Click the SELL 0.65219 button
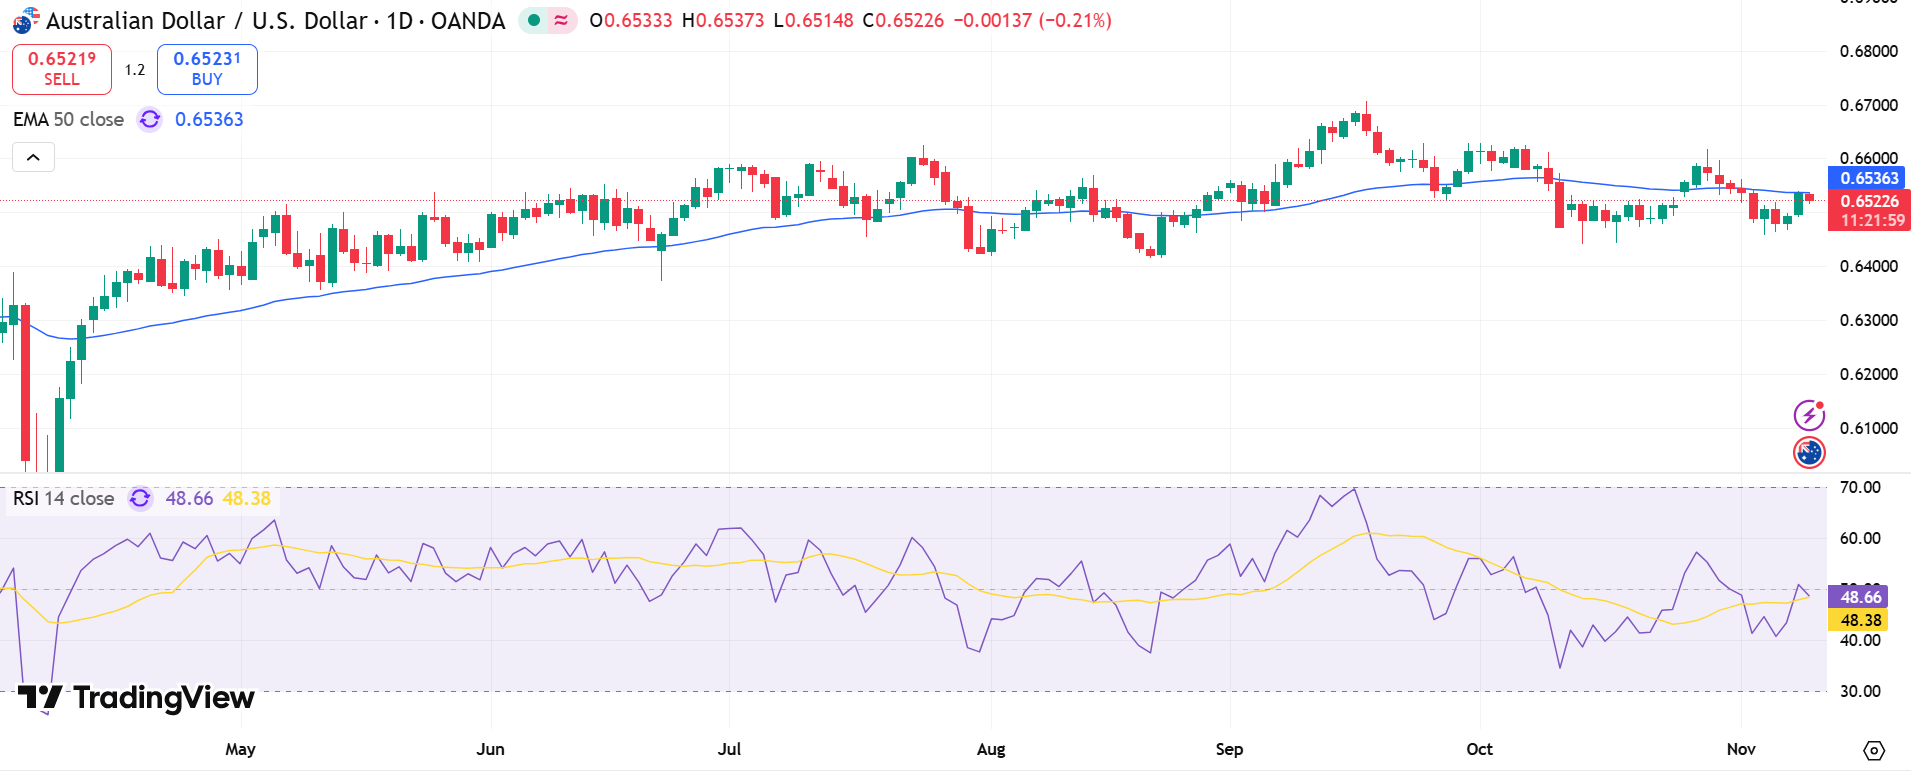The height and width of the screenshot is (773, 1911). click(x=61, y=69)
